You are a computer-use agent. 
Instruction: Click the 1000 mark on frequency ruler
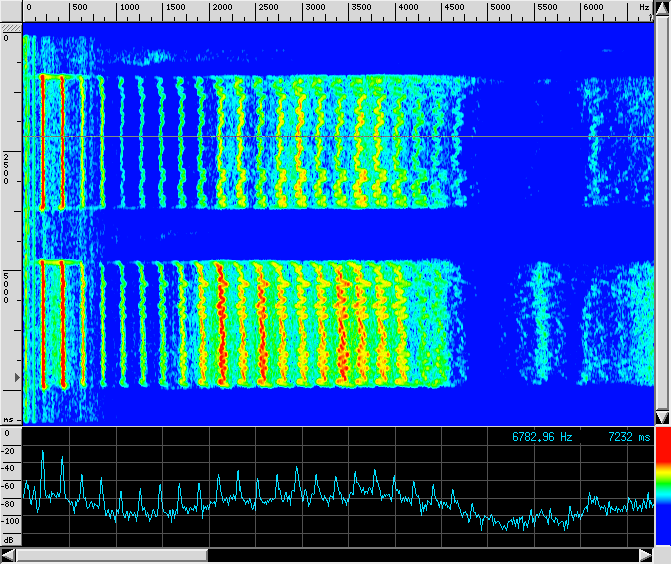[130, 8]
